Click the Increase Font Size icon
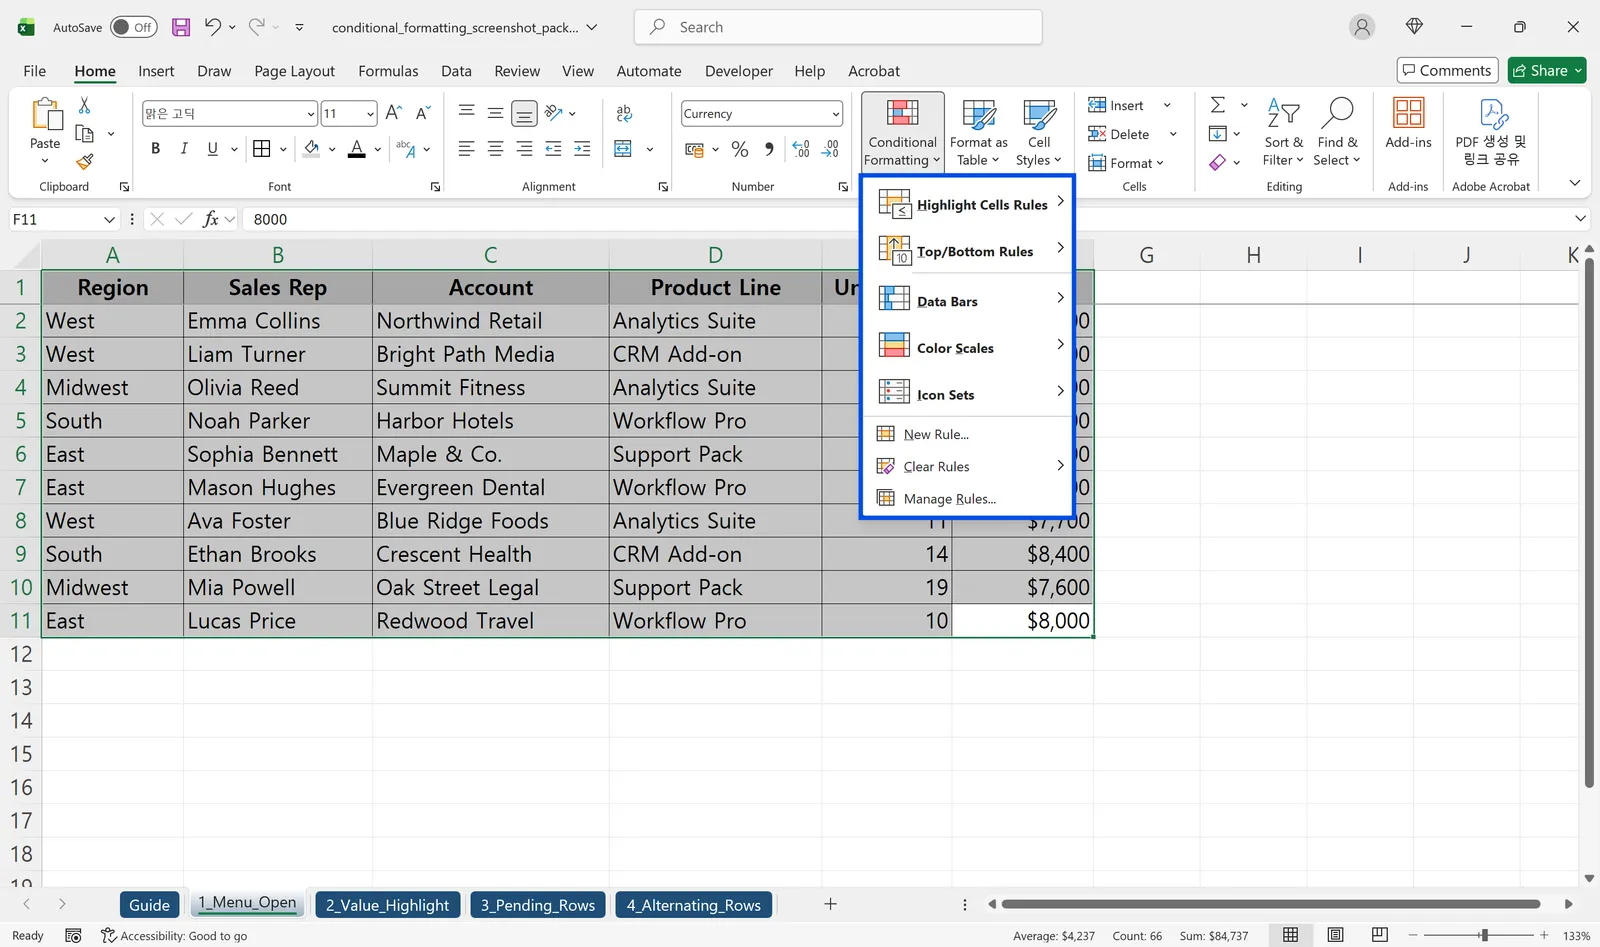 394,113
